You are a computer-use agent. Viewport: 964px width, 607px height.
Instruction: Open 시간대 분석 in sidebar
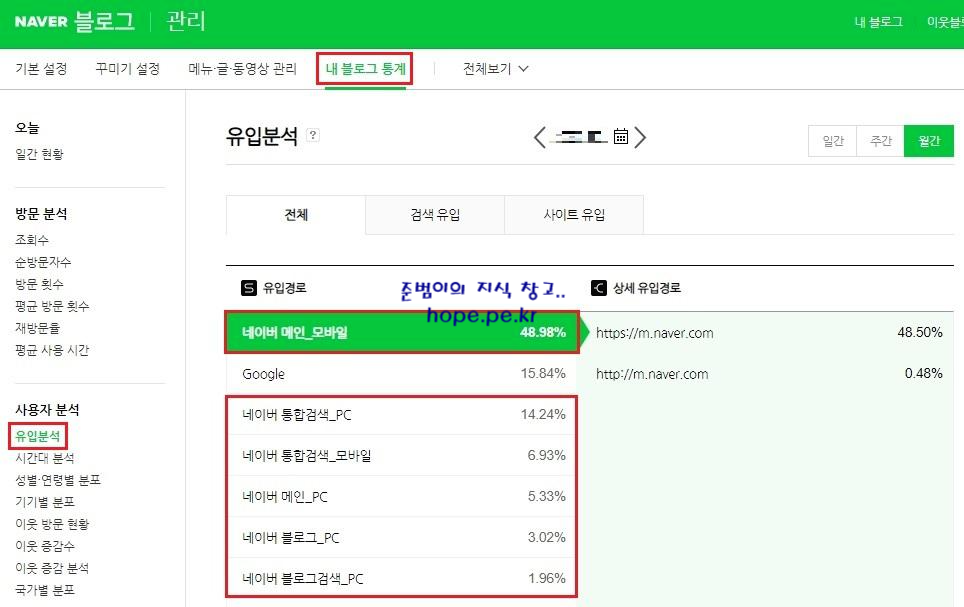click(45, 458)
